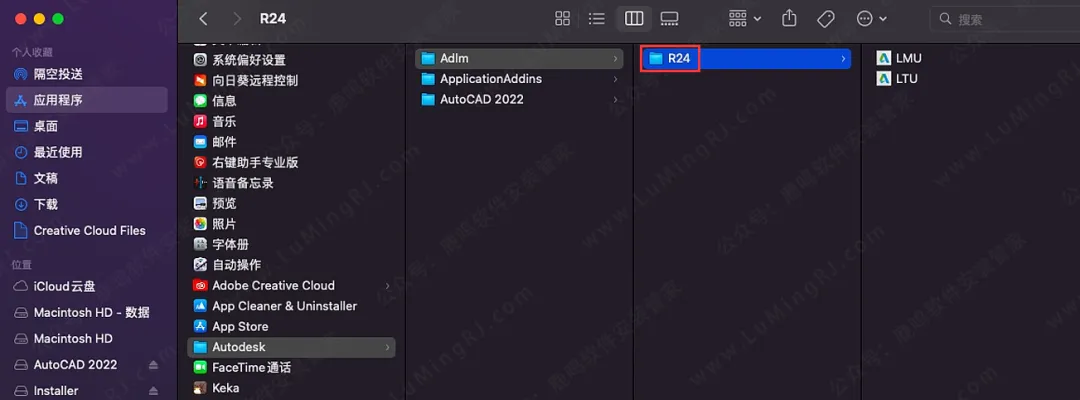The width and height of the screenshot is (1080, 400).
Task: Select 桌面 in the sidebar
Action: (x=46, y=126)
